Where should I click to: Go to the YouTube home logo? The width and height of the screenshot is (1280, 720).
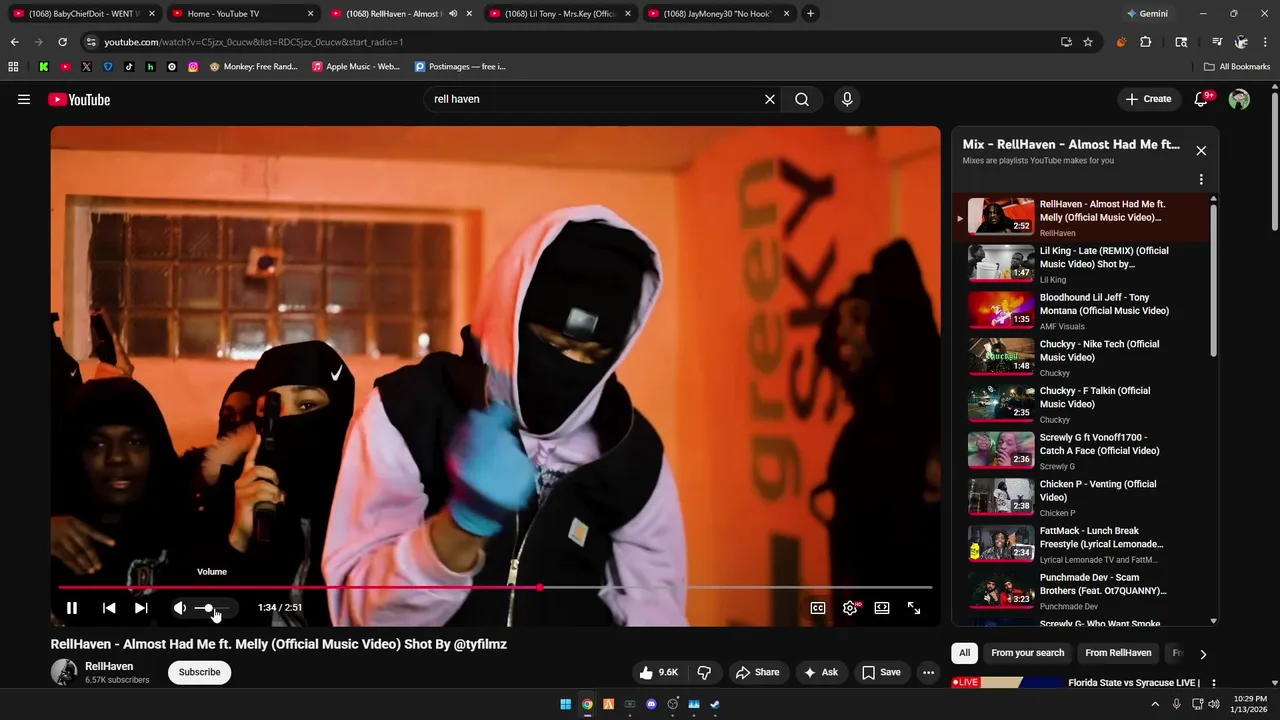click(x=79, y=99)
